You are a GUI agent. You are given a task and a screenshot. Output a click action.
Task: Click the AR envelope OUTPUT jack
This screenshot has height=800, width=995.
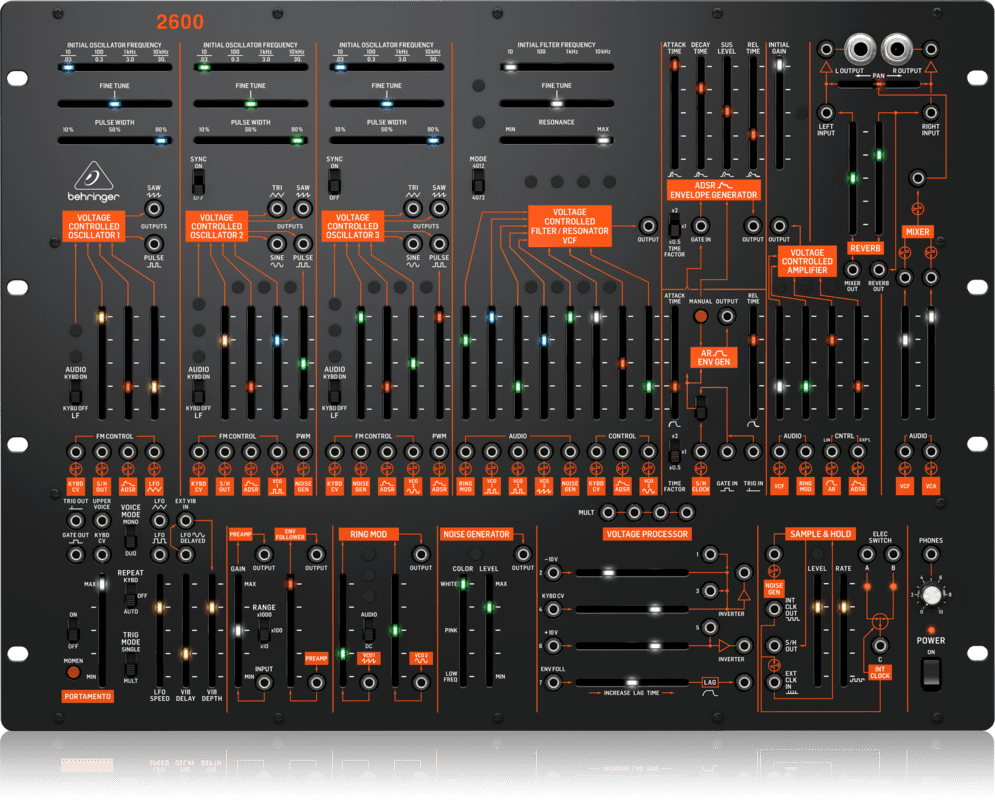[x=727, y=316]
